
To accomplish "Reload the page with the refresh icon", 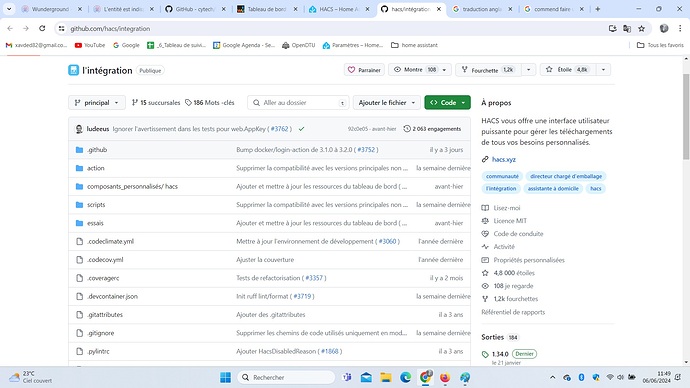I will (x=42, y=29).
